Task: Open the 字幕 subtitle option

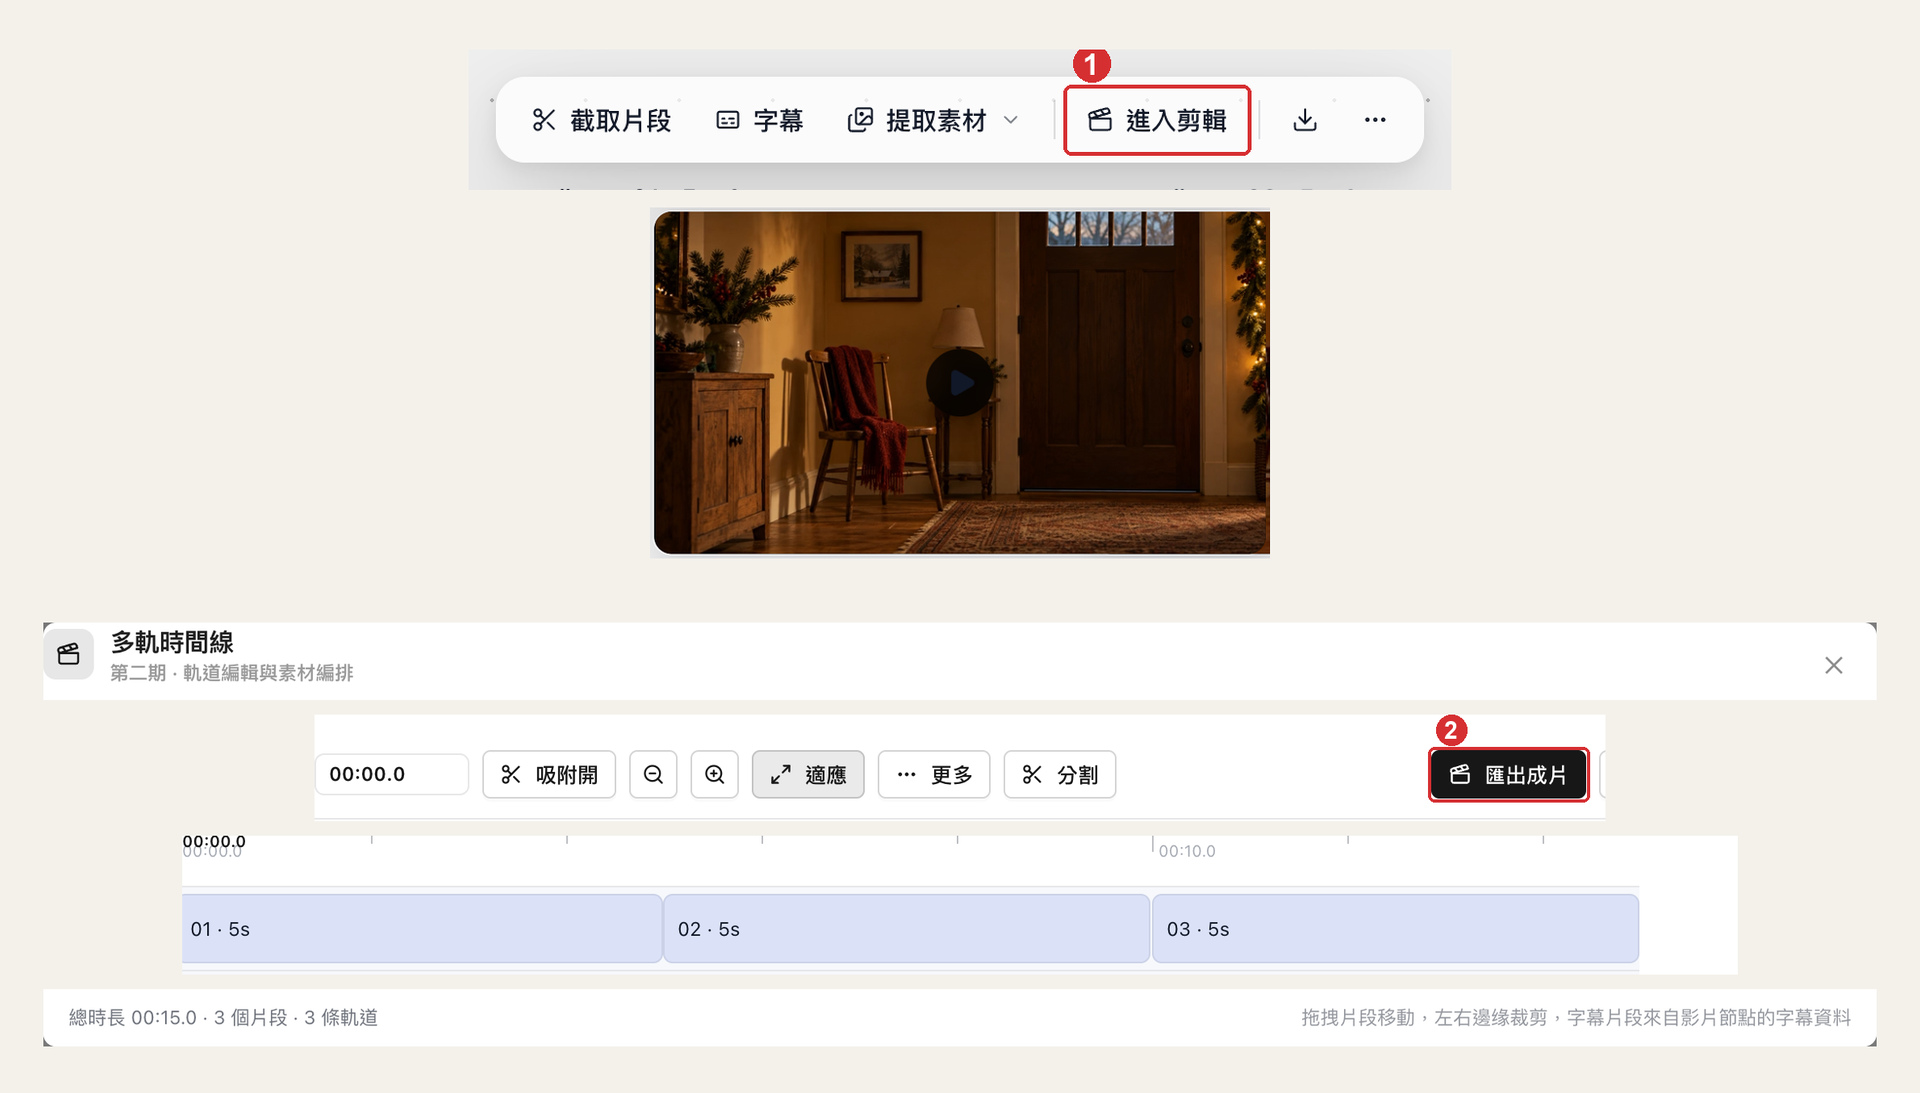Action: point(760,120)
